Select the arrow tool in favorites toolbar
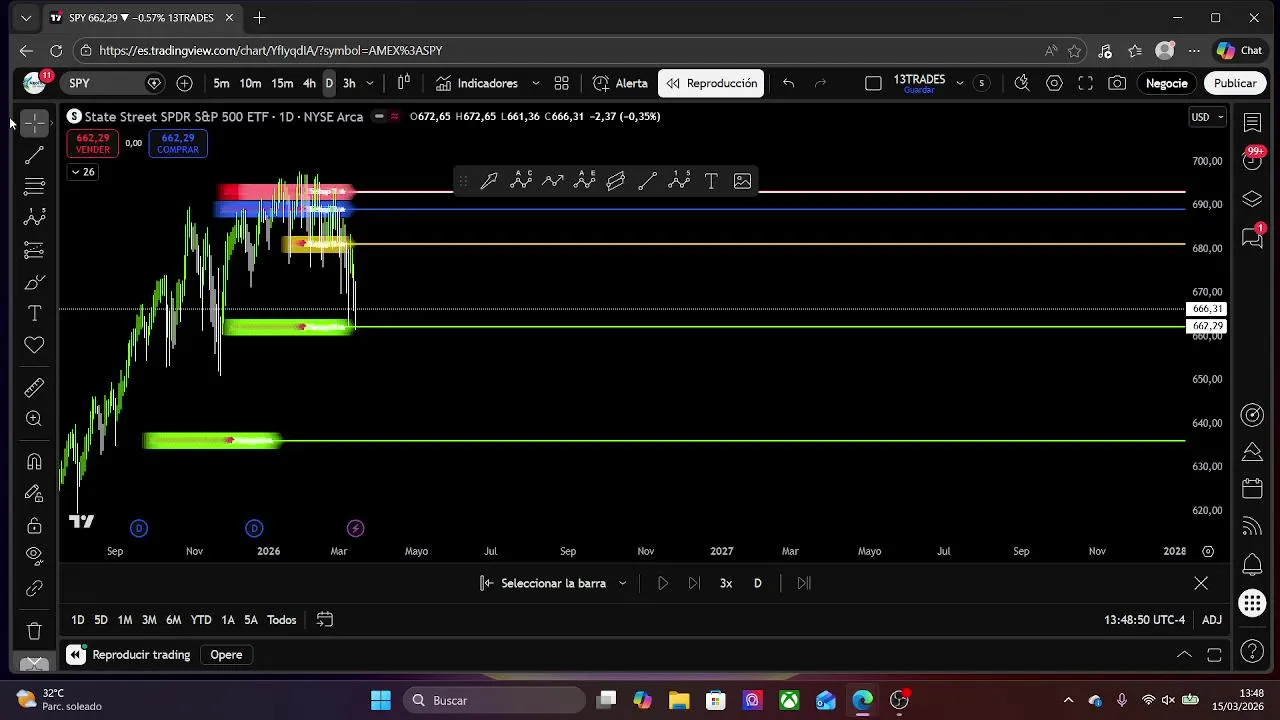1280x720 pixels. pos(489,181)
